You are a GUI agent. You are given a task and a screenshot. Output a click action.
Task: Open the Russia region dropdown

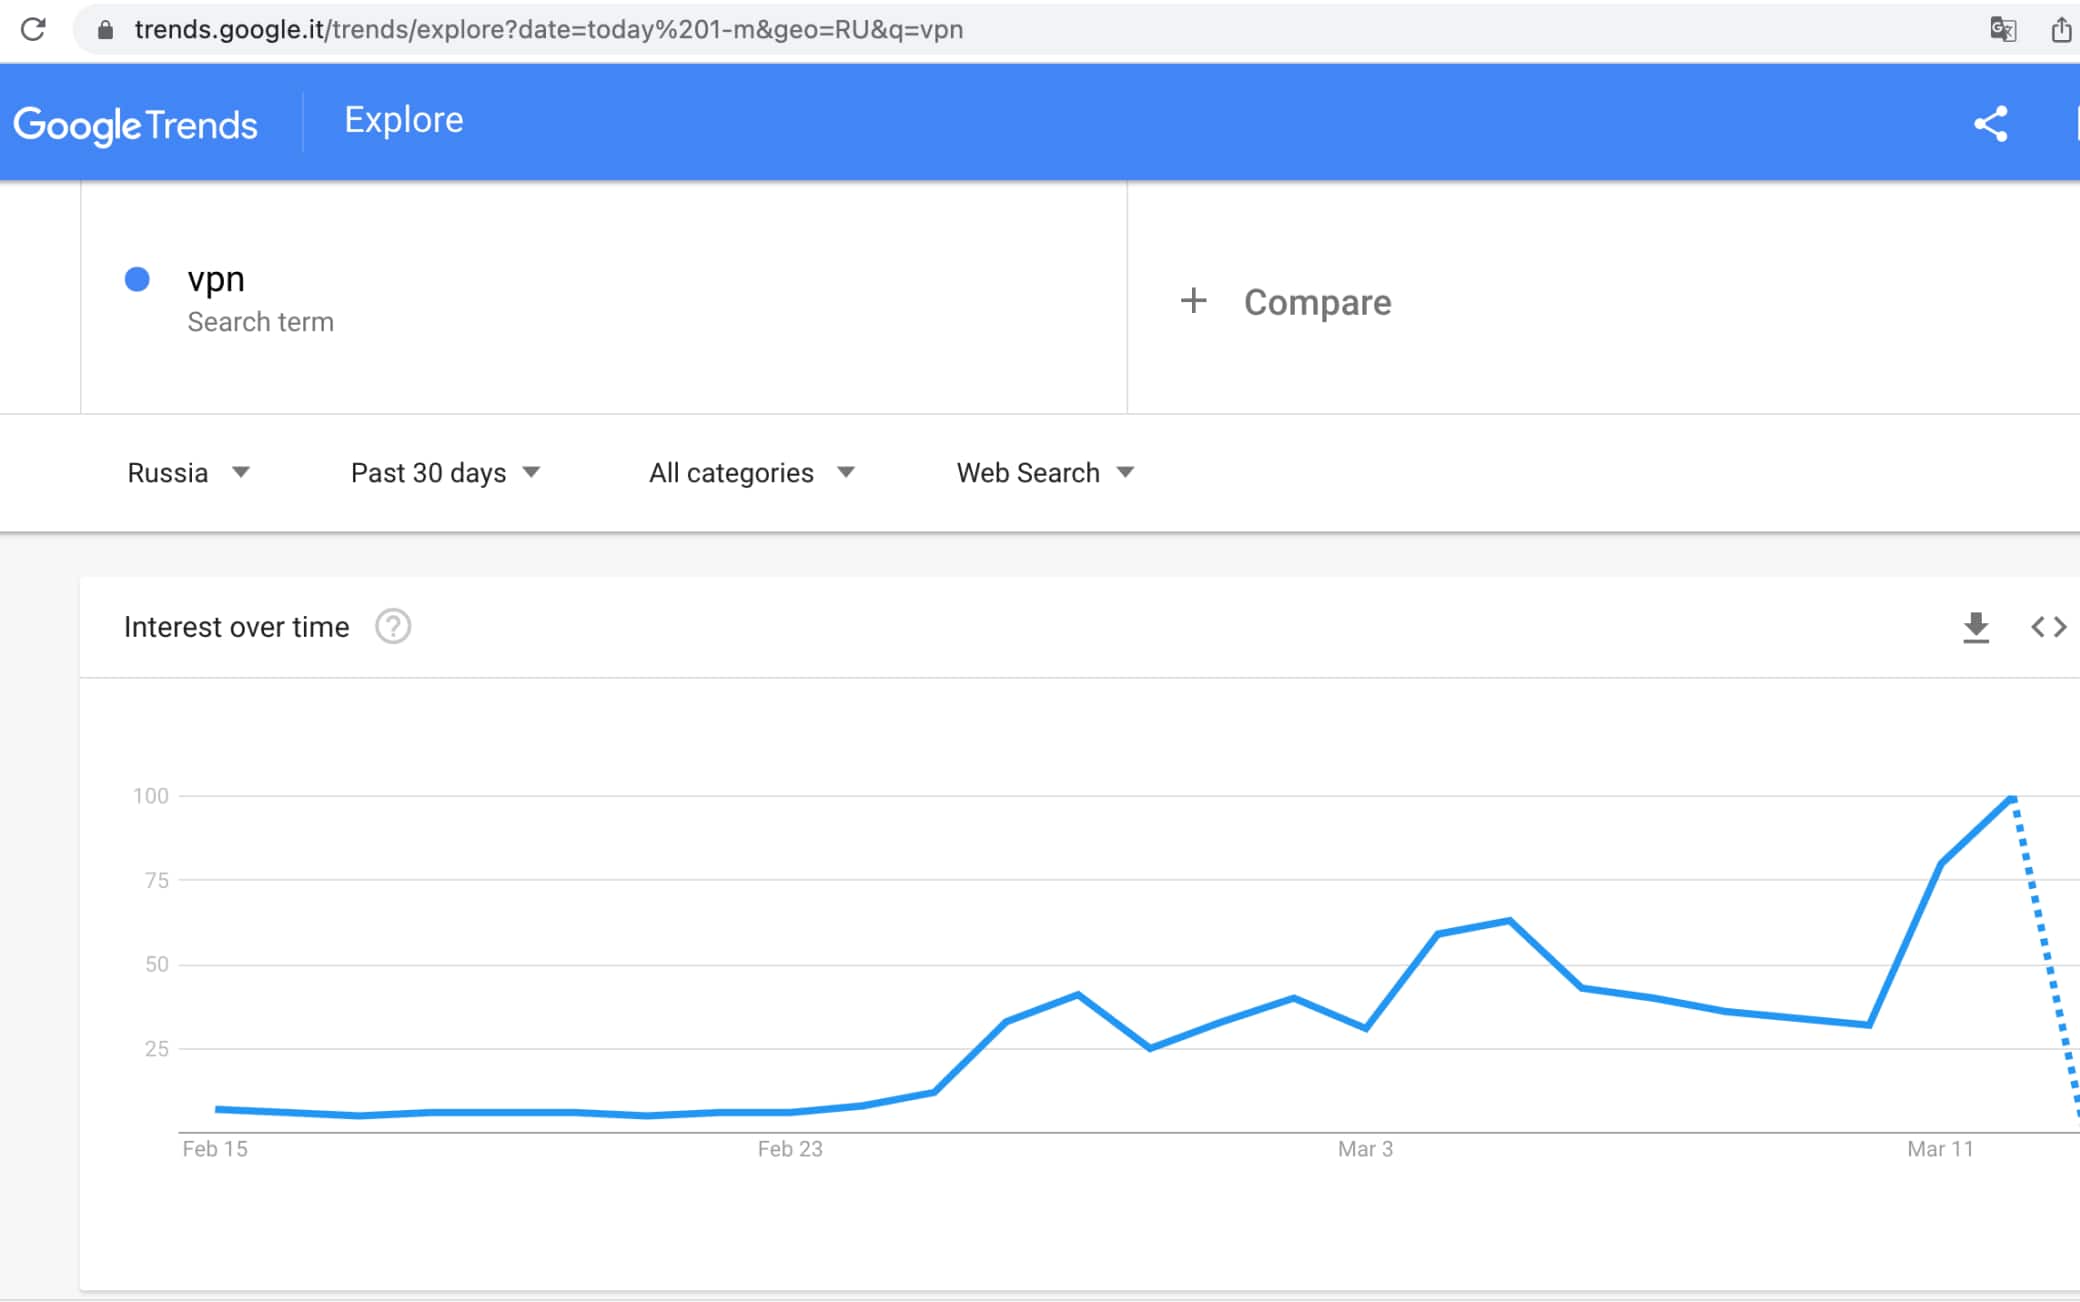click(188, 473)
